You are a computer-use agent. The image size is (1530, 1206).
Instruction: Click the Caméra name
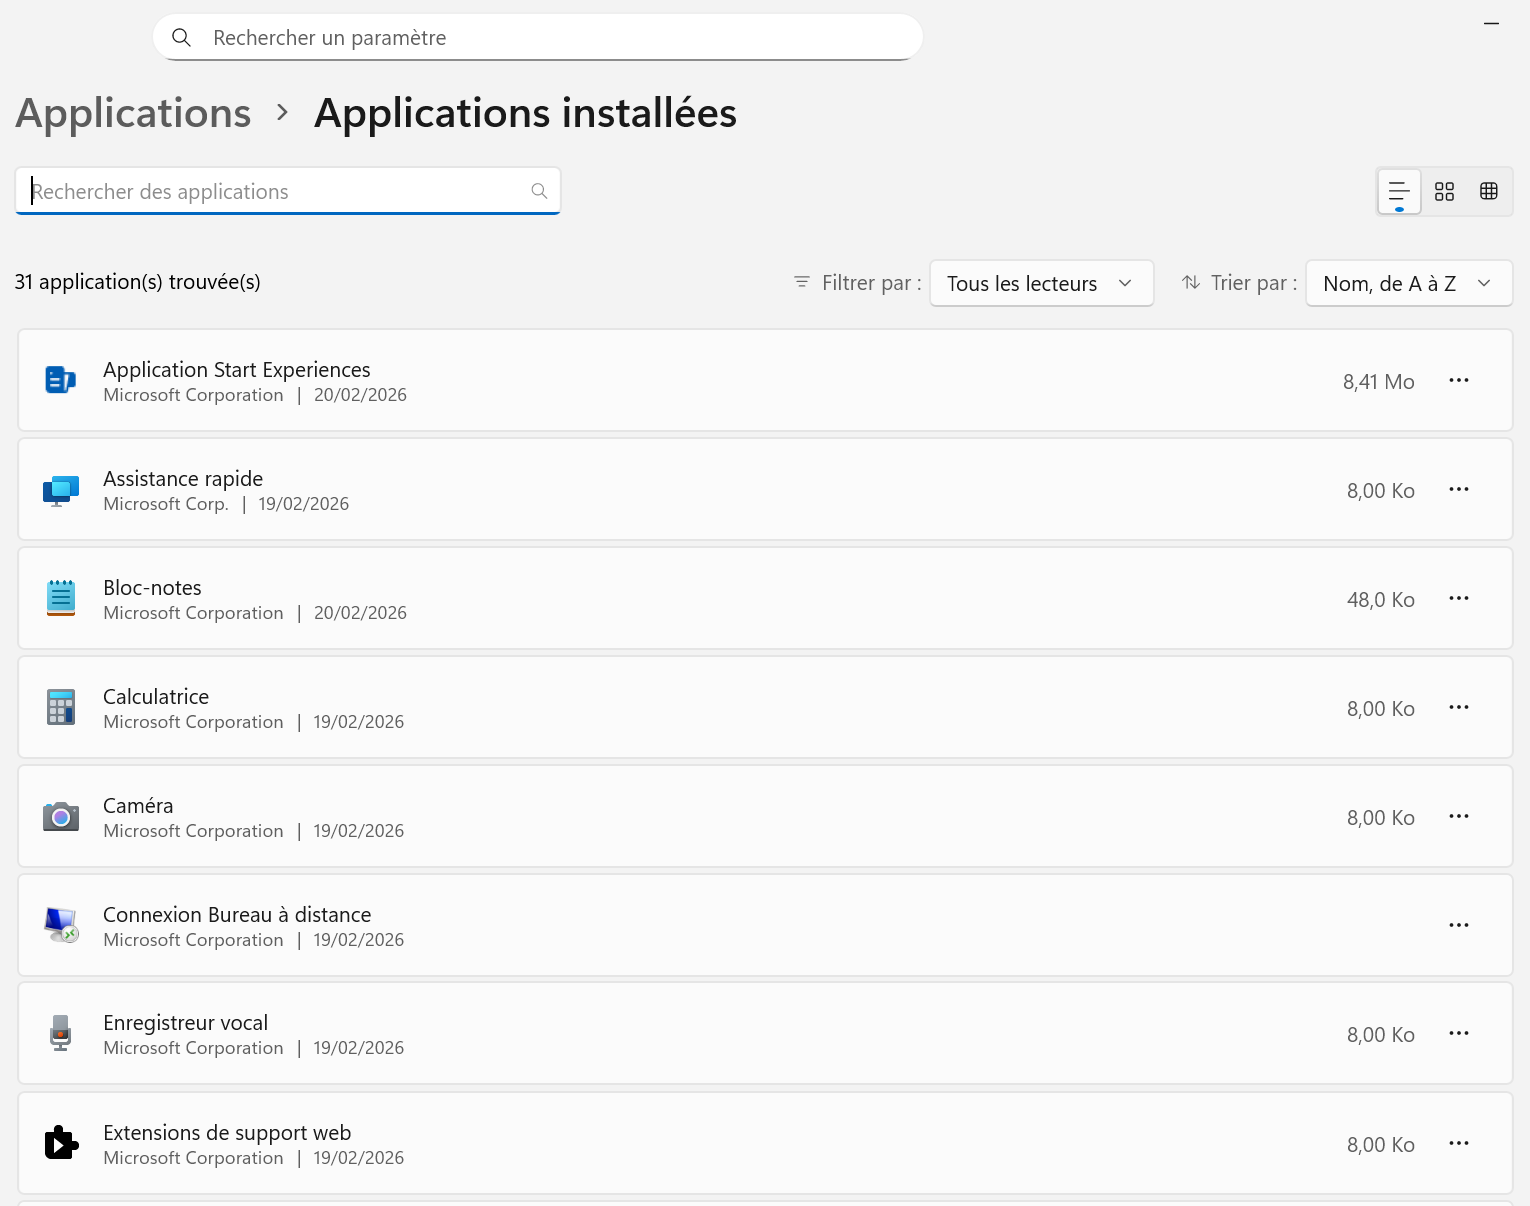[x=138, y=805]
